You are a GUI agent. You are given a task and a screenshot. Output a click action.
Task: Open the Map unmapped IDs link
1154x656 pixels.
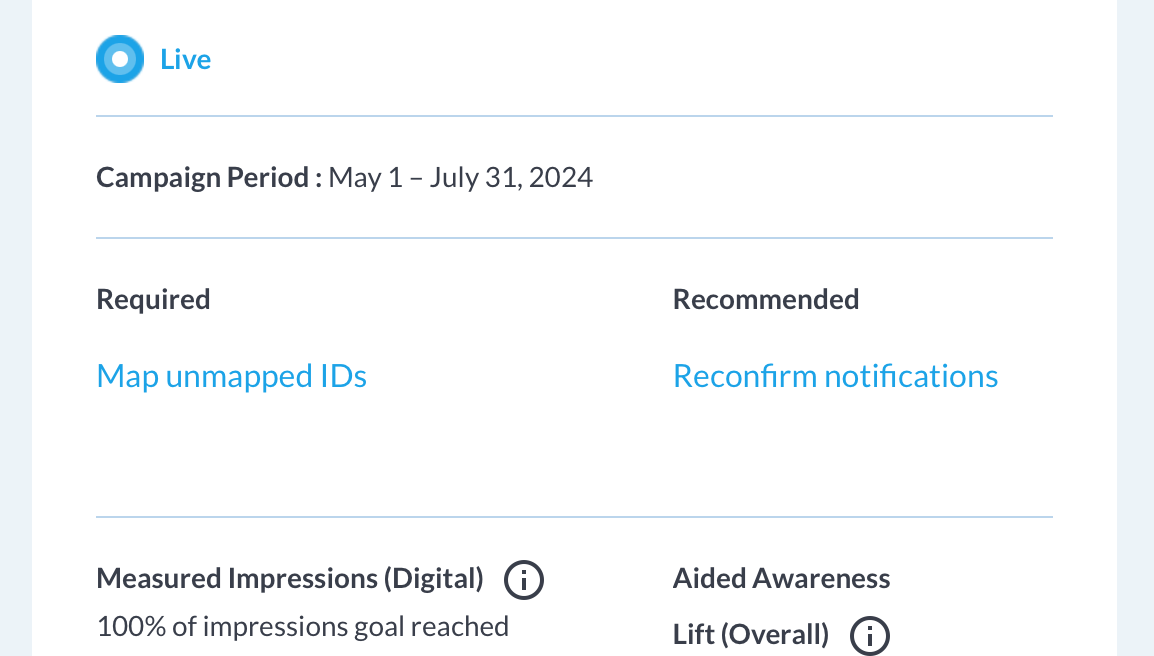(232, 376)
